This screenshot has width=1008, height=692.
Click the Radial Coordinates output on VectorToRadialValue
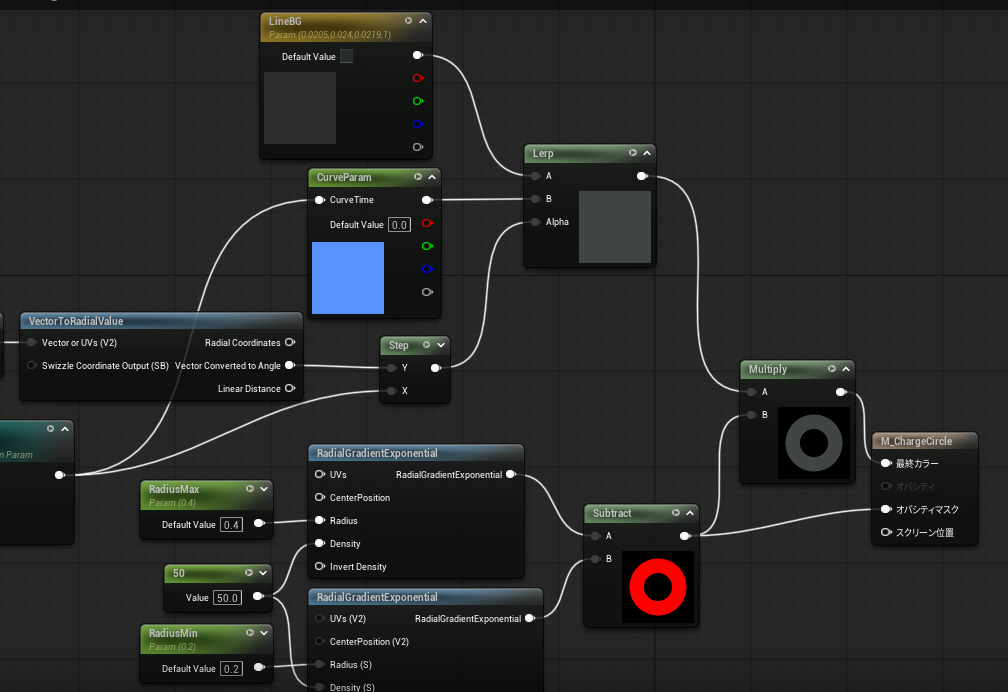[290, 342]
